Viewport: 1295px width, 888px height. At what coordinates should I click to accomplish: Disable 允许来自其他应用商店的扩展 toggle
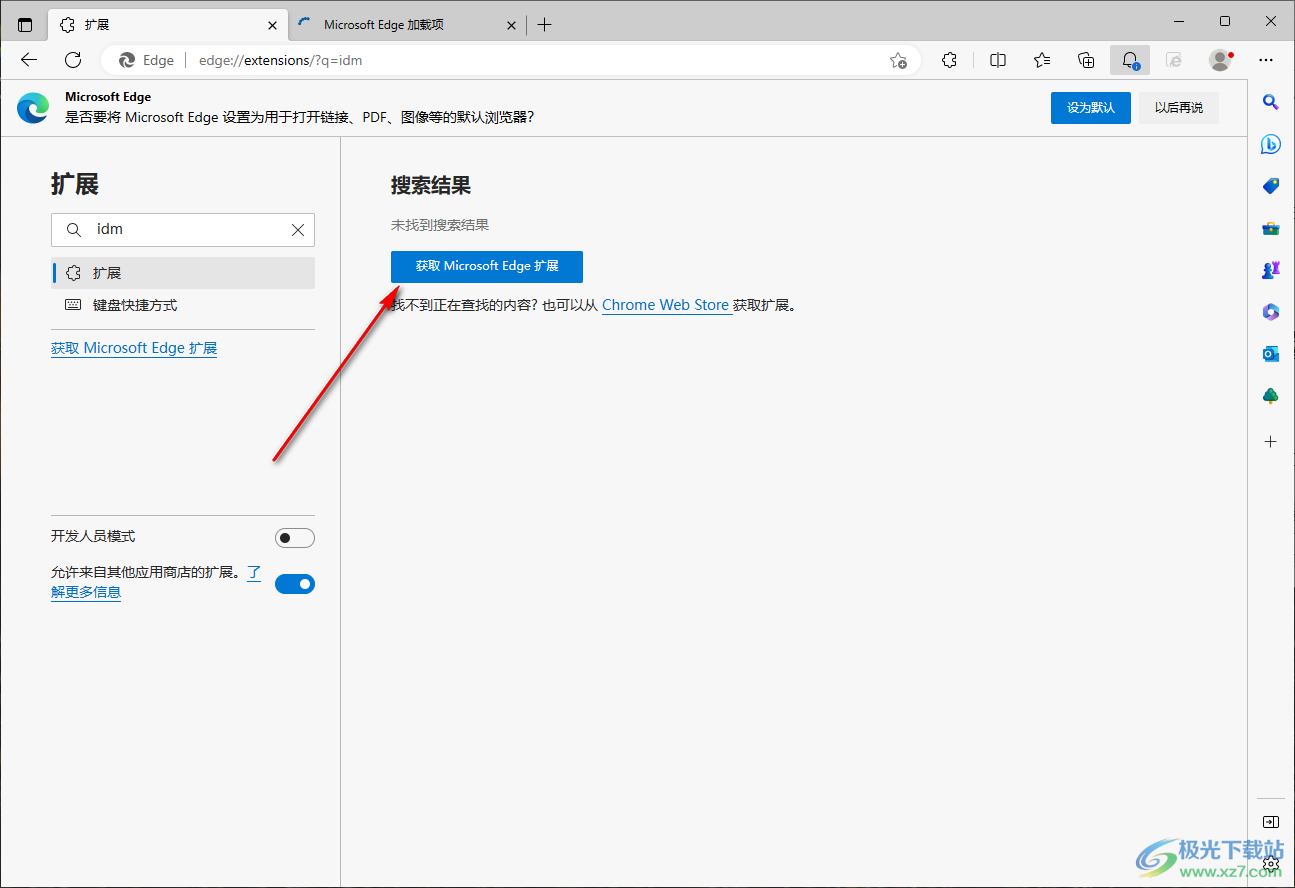295,584
